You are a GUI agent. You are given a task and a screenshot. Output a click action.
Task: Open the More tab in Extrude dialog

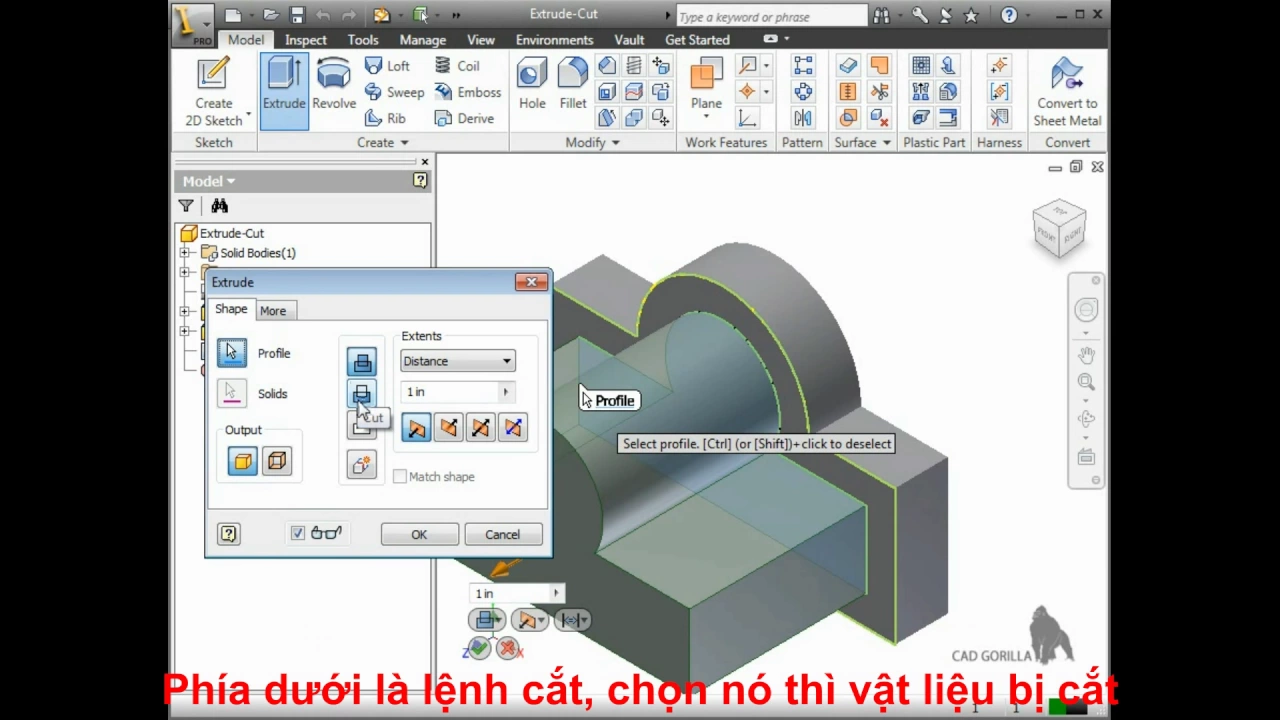point(273,311)
